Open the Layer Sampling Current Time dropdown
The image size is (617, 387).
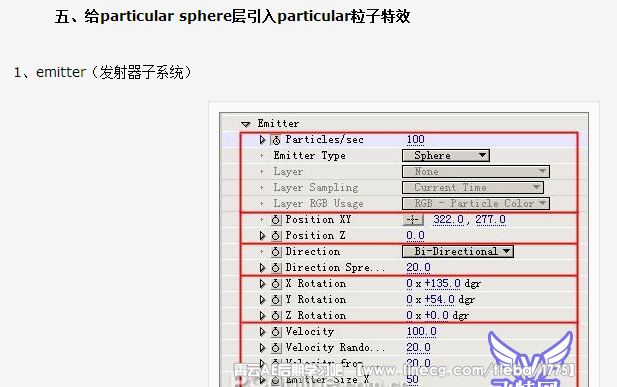(473, 188)
